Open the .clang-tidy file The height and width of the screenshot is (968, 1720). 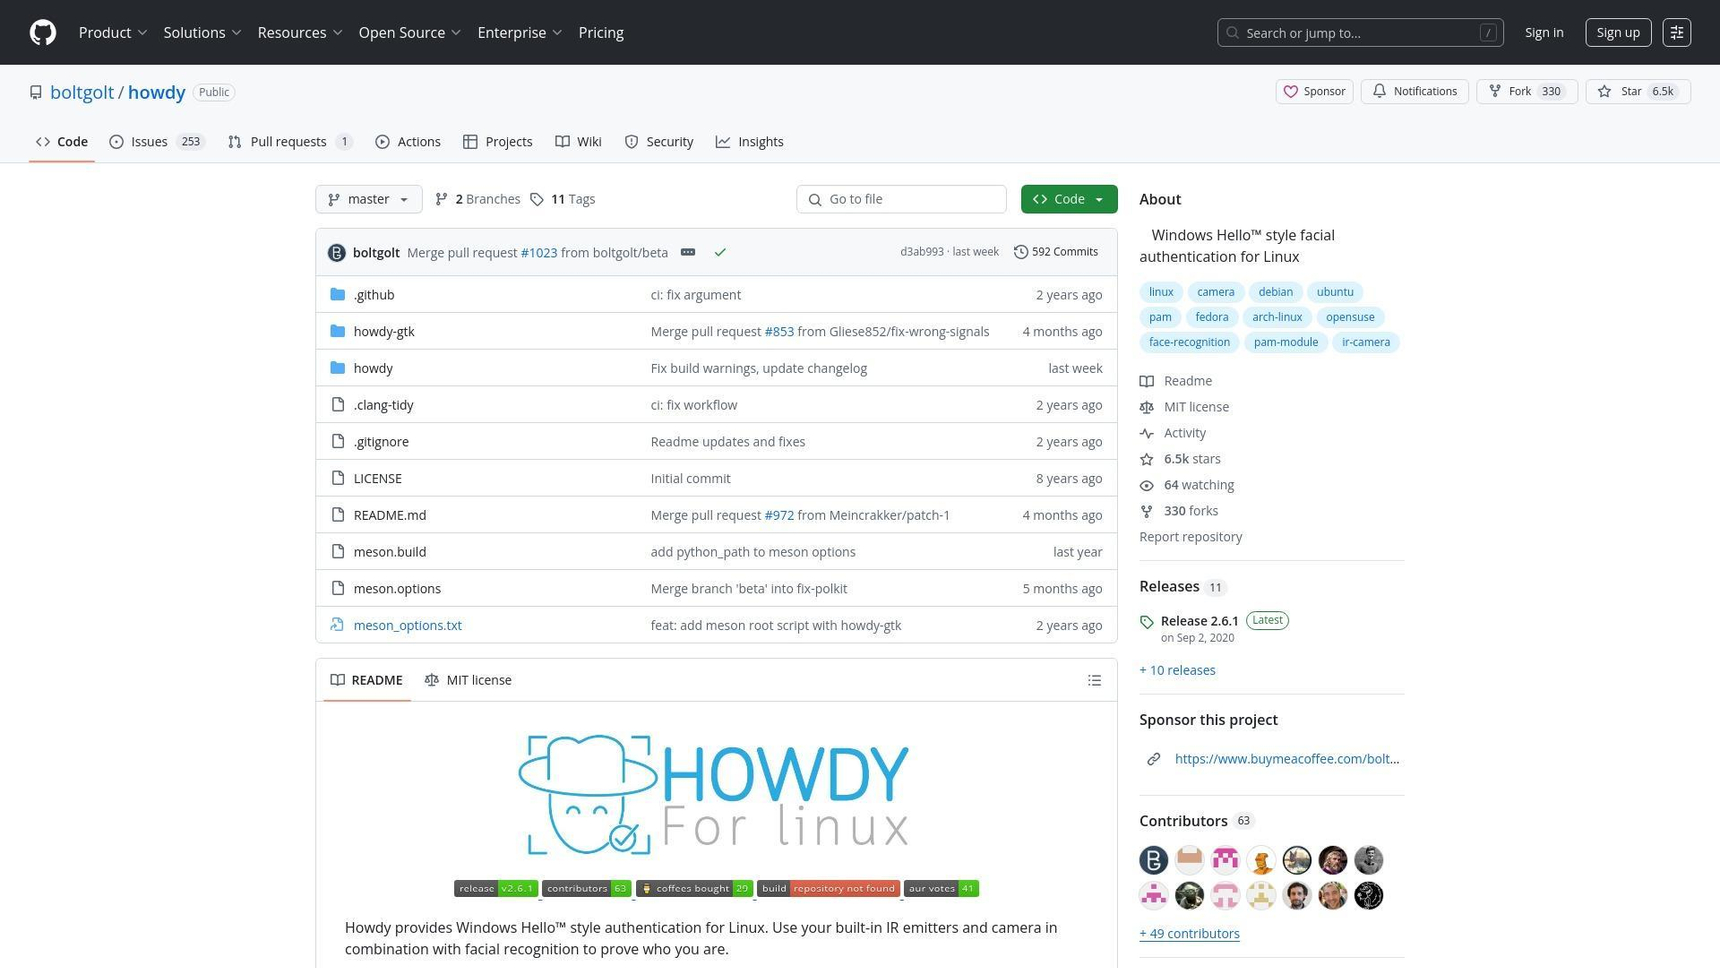[383, 405]
